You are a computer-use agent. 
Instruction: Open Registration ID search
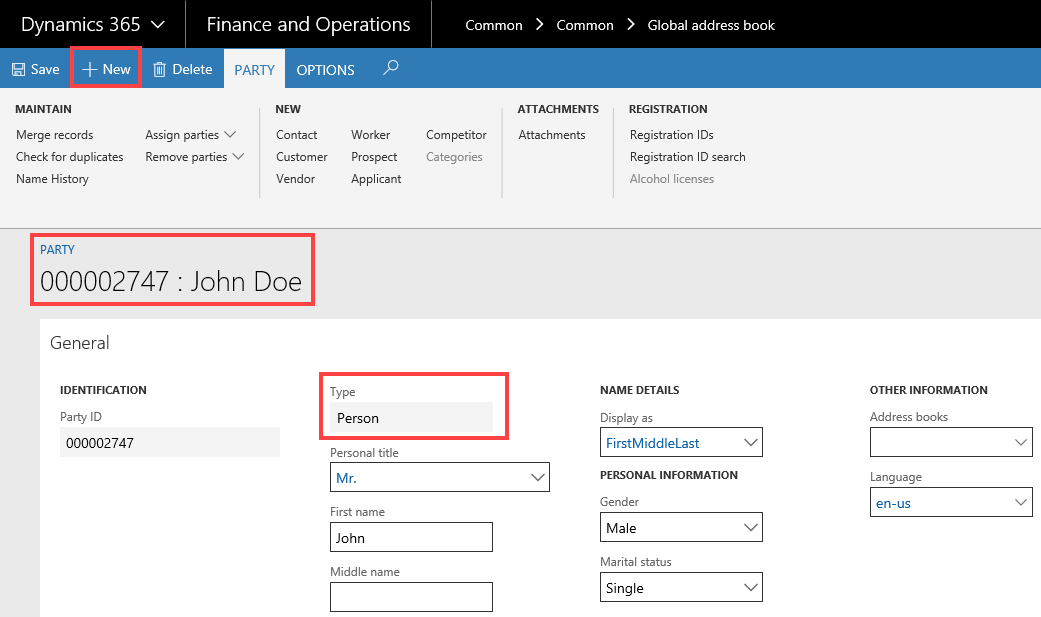click(x=687, y=157)
